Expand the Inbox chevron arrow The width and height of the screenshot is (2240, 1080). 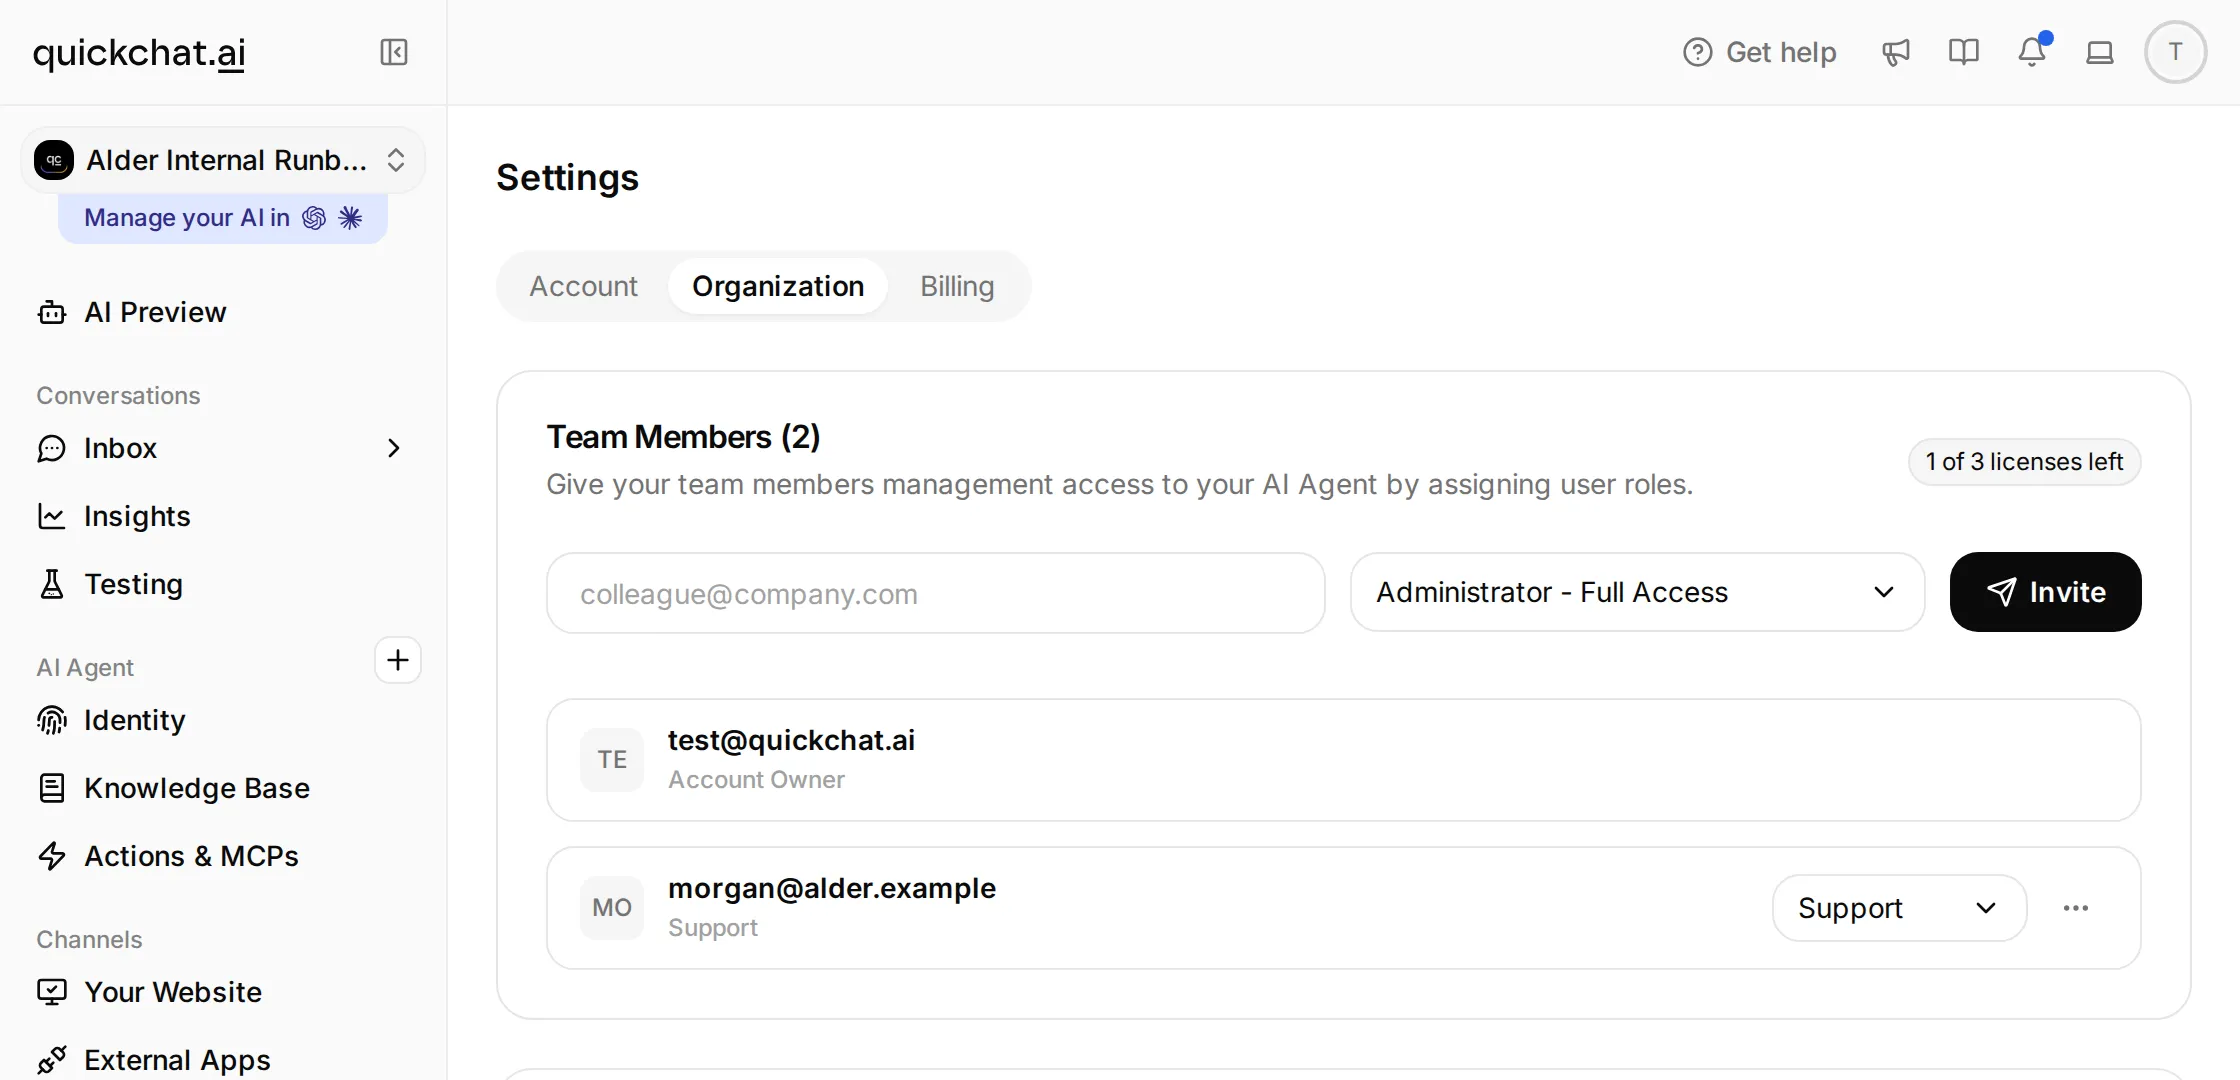(x=394, y=448)
